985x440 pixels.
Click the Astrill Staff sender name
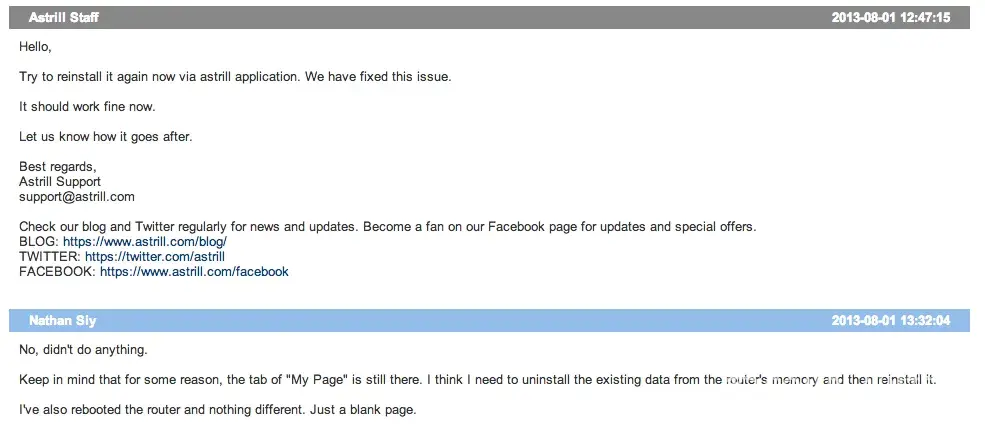[x=64, y=18]
